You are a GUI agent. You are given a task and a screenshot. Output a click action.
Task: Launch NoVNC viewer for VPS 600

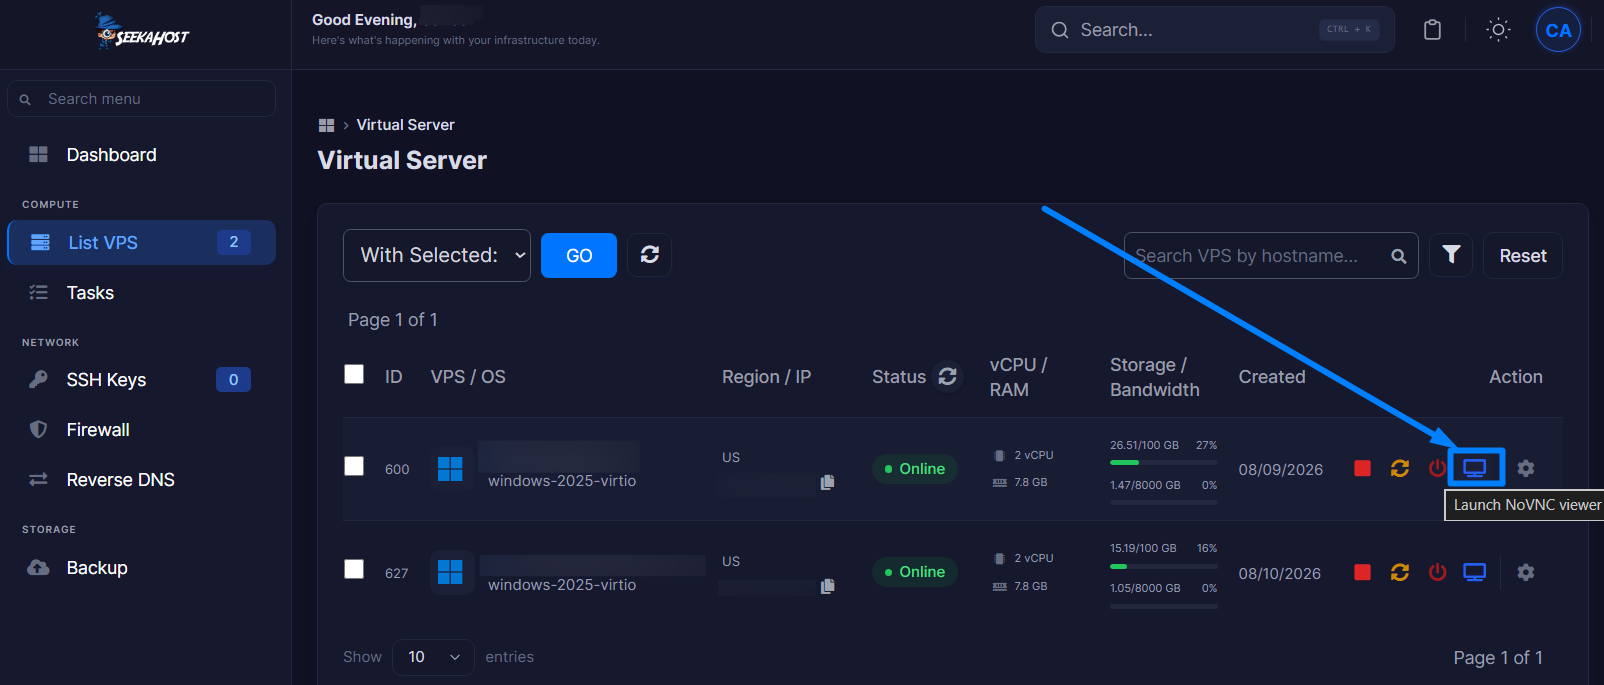point(1475,468)
